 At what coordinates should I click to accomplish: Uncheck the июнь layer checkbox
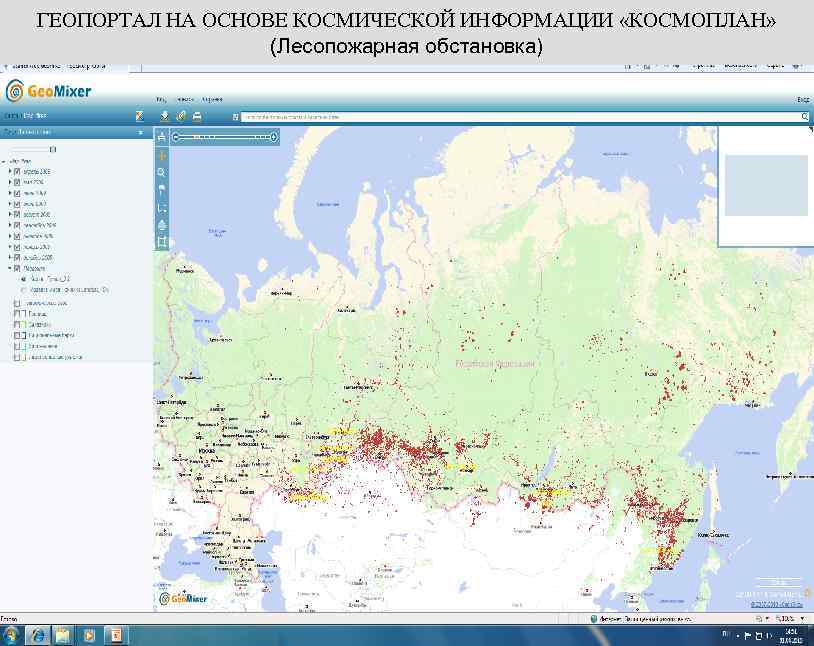tap(17, 193)
